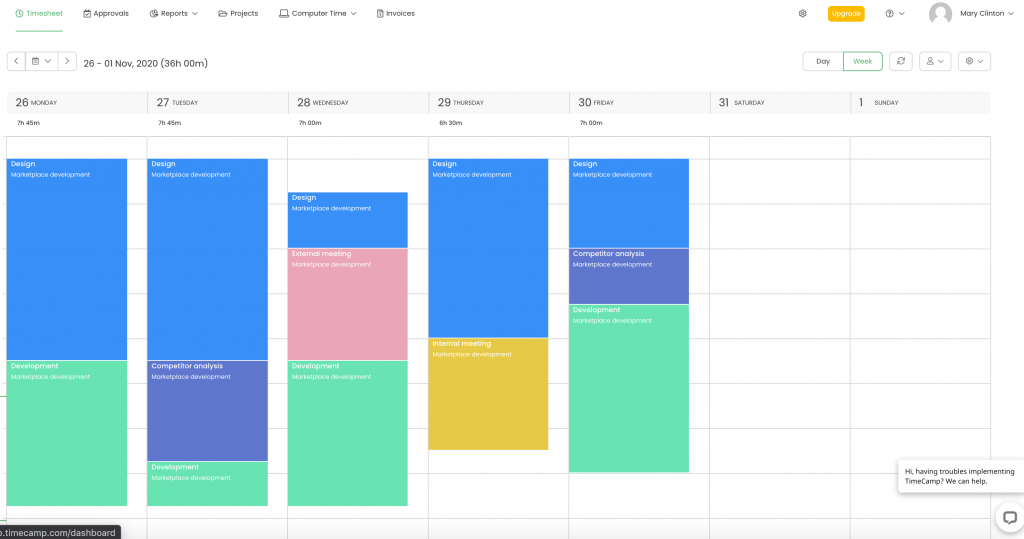Open Wednesday's External meeting entry
The image size is (1024, 539).
point(347,304)
